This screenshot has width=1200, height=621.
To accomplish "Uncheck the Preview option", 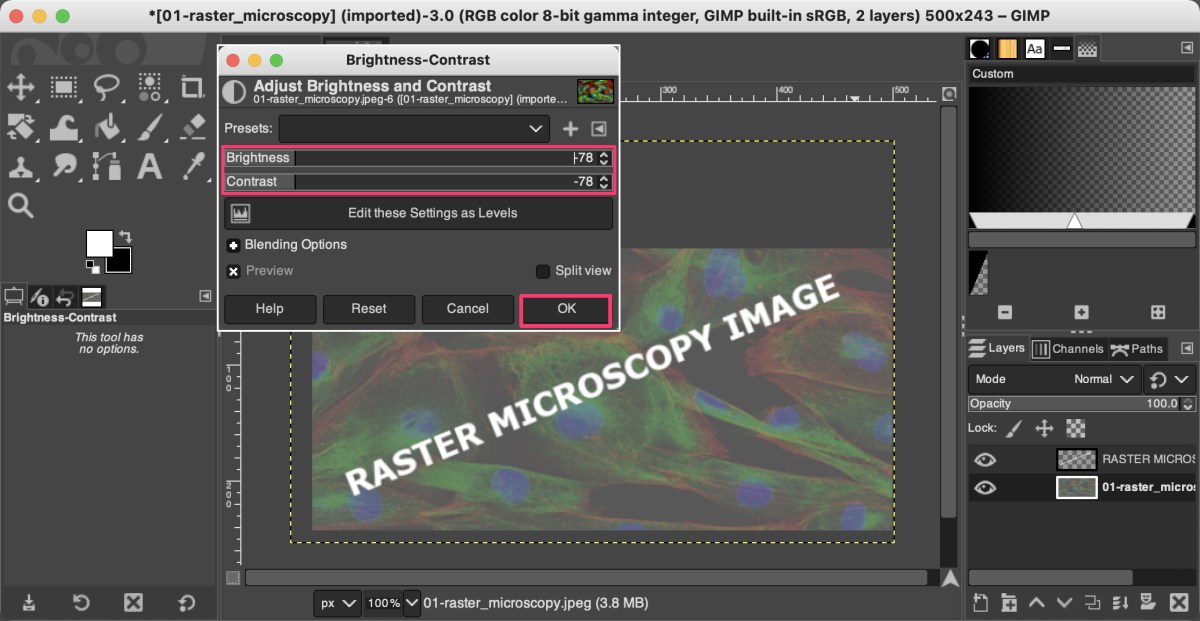I will click(x=233, y=270).
